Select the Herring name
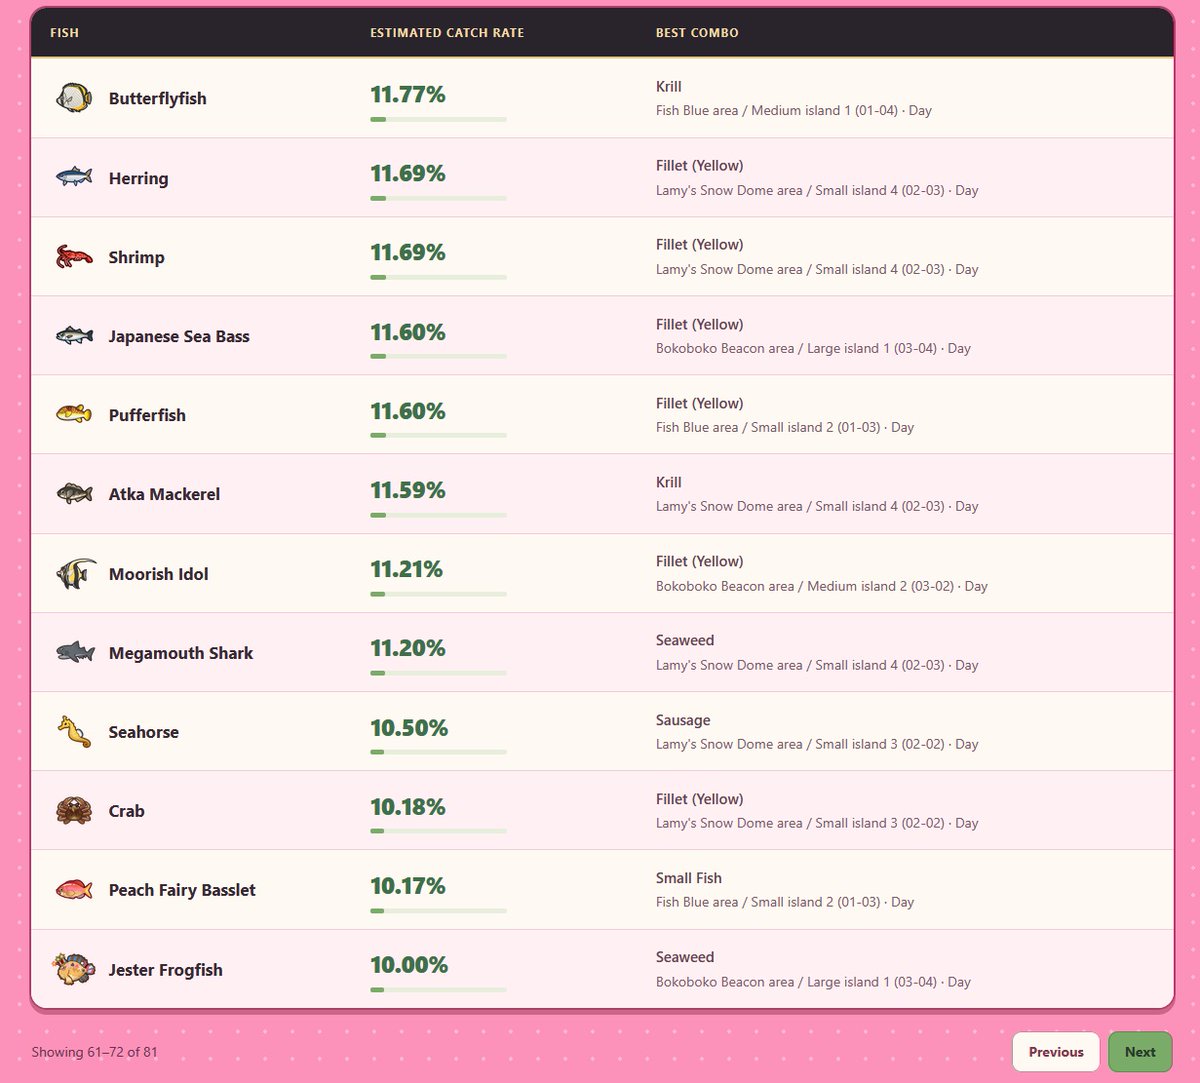The height and width of the screenshot is (1083, 1200). pos(138,178)
